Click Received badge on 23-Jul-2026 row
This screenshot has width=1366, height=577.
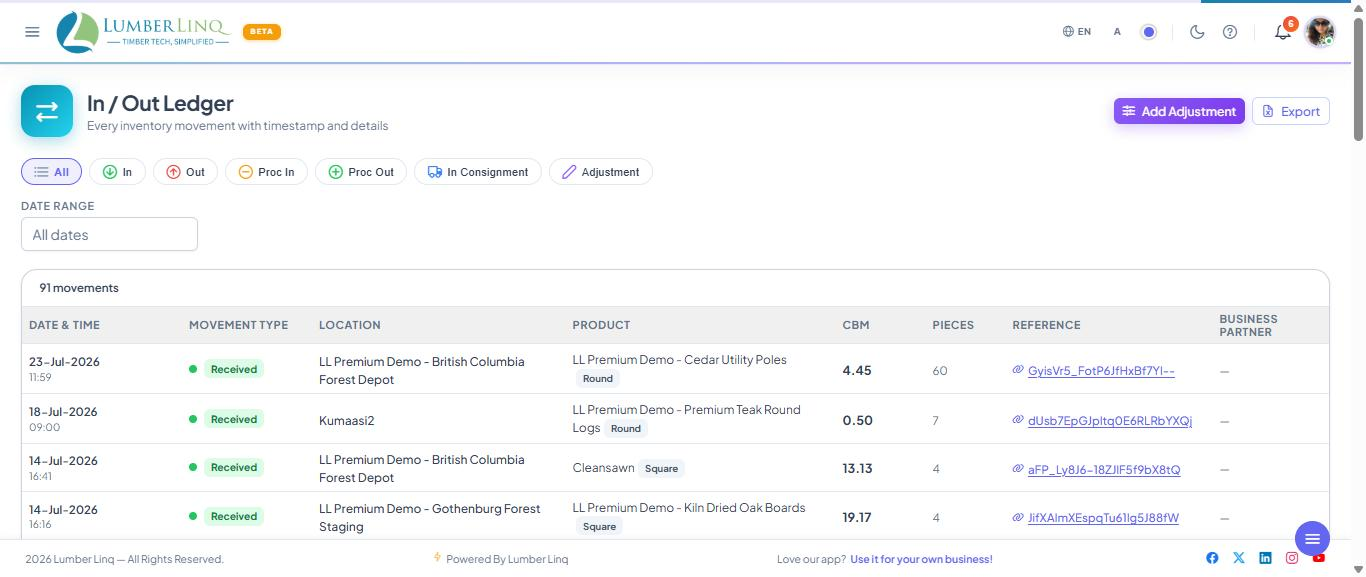(x=234, y=369)
